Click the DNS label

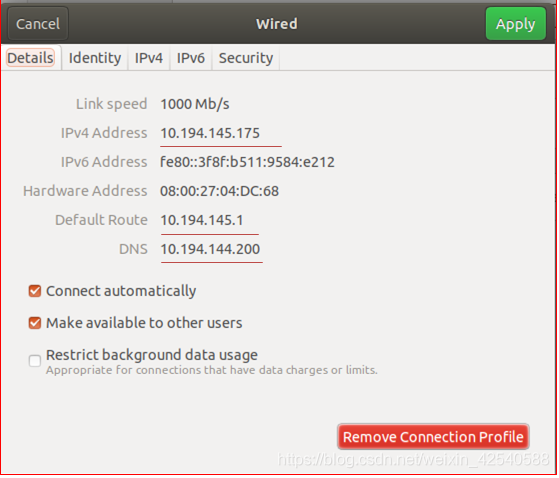pos(133,249)
